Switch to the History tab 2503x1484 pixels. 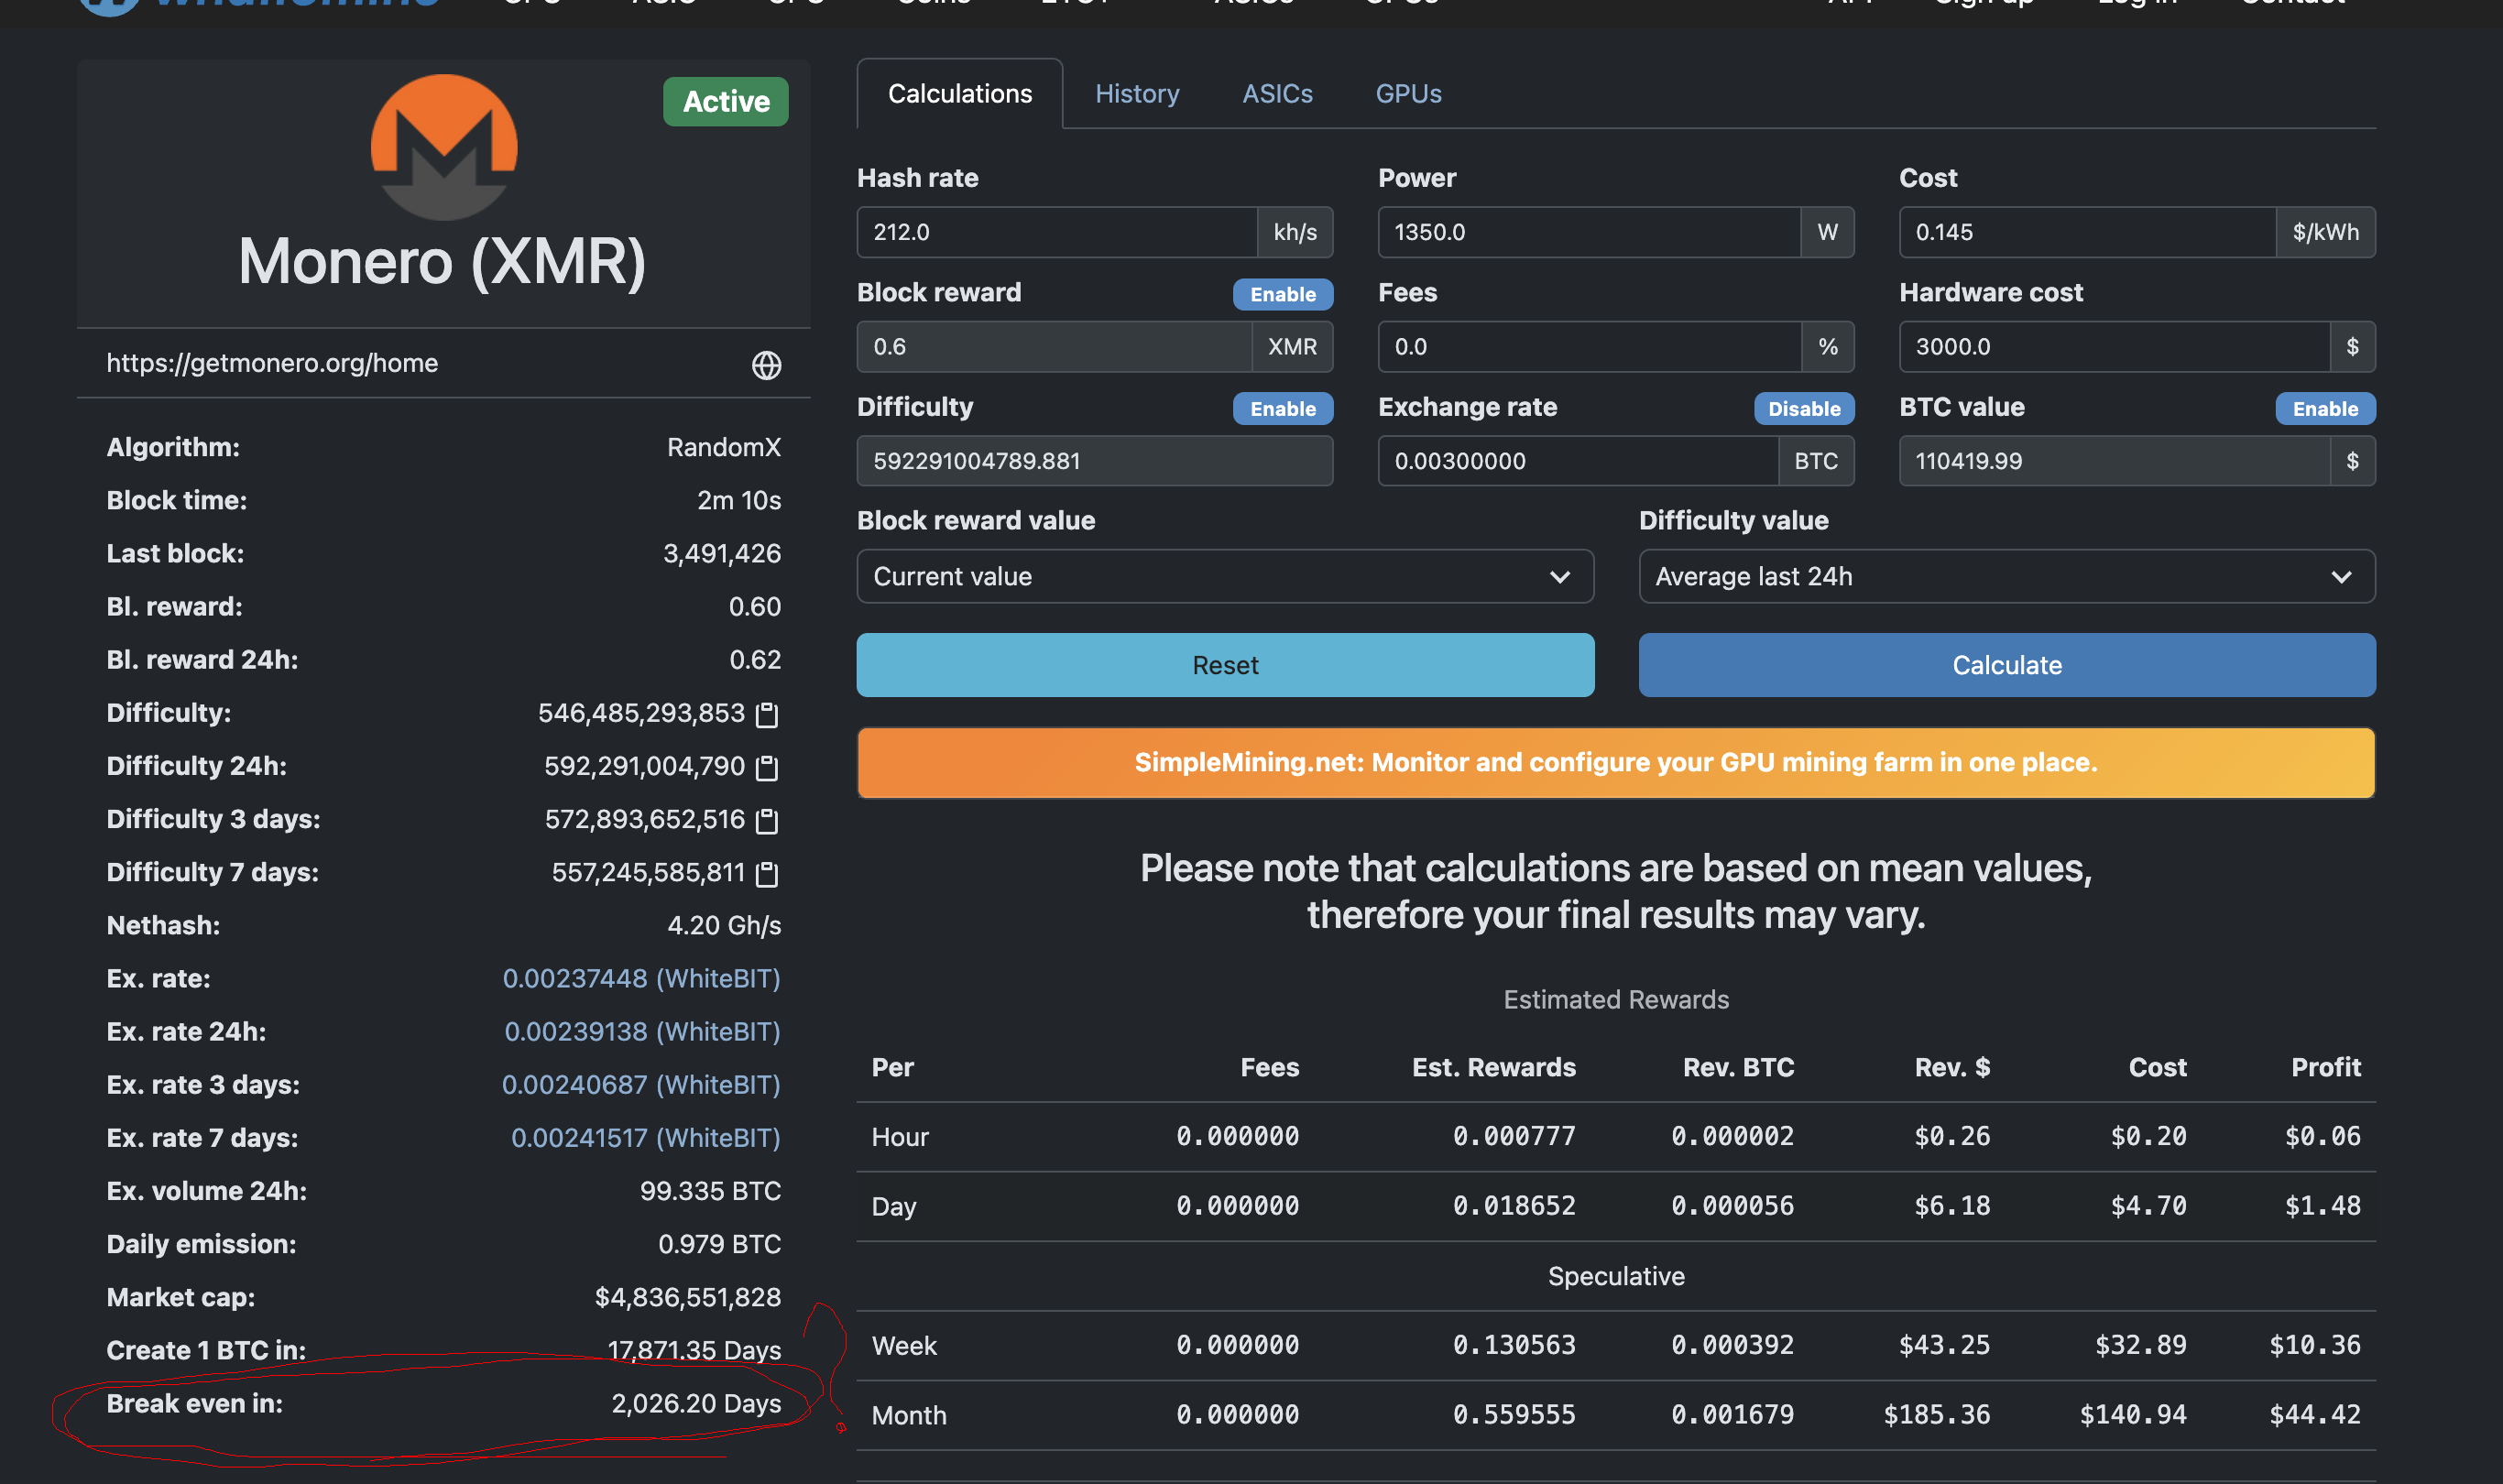pyautogui.click(x=1137, y=94)
